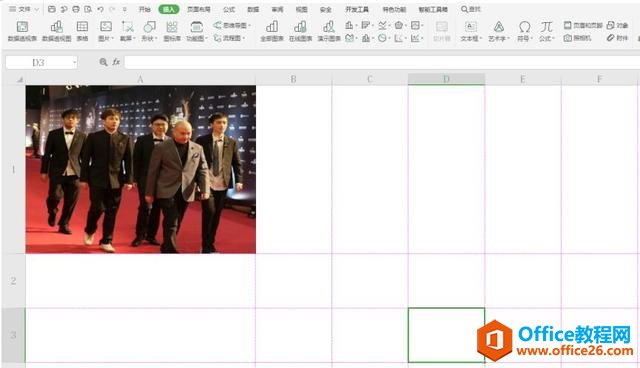Image resolution: width=640 pixels, height=368 pixels.
Task: Save the file with the quick access icon
Action: (x=51, y=9)
